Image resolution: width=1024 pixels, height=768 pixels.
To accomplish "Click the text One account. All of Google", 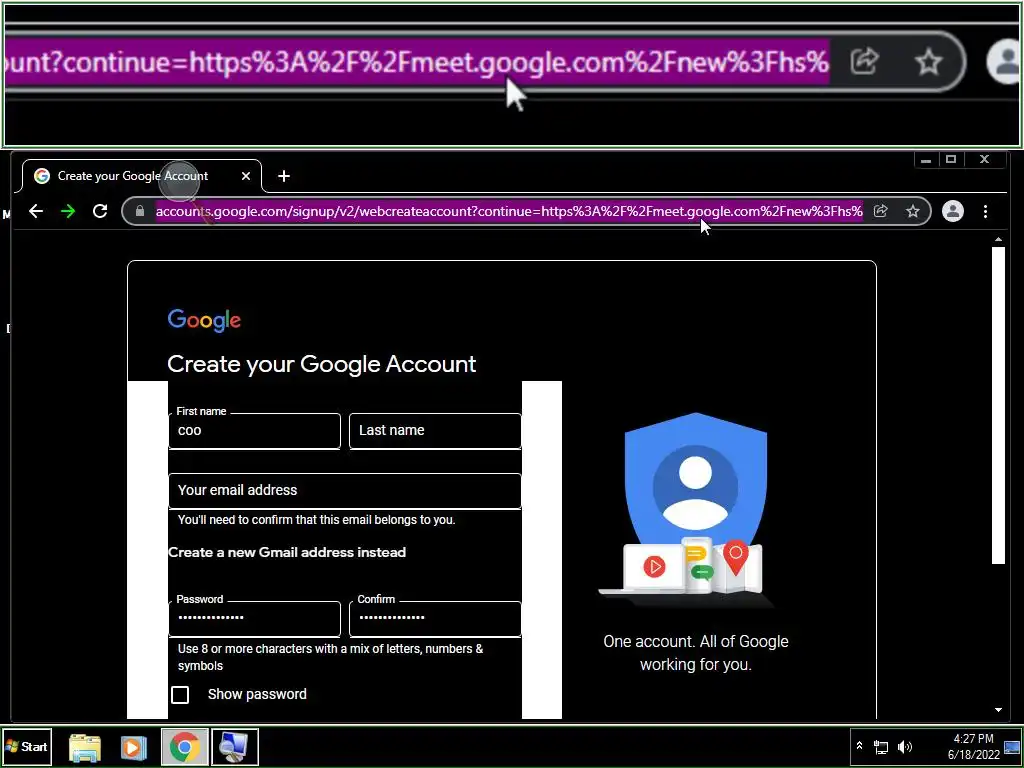I will (x=696, y=642).
